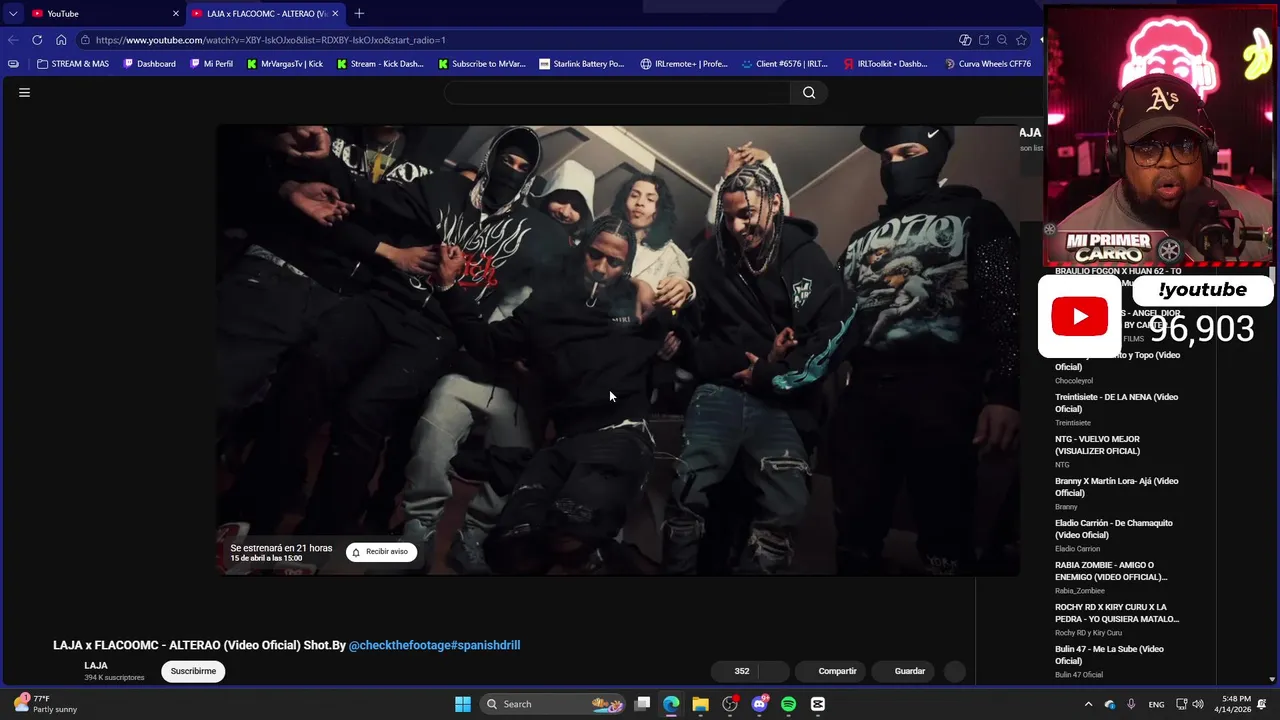This screenshot has width=1280, height=720.
Task: Open the Stream - Kick Dash bookmark
Action: (380, 64)
